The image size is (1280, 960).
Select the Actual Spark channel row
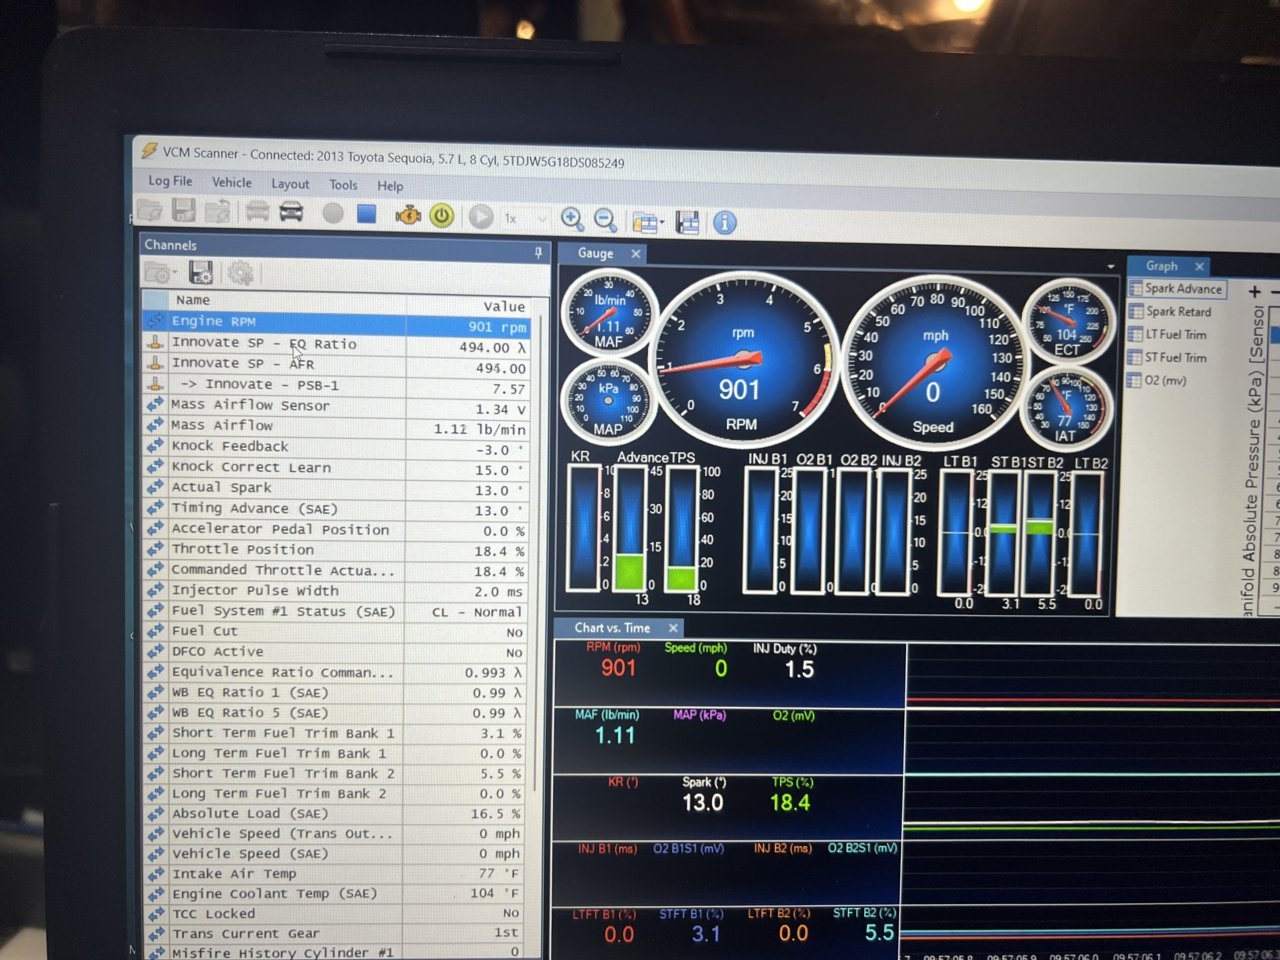click(x=336, y=489)
